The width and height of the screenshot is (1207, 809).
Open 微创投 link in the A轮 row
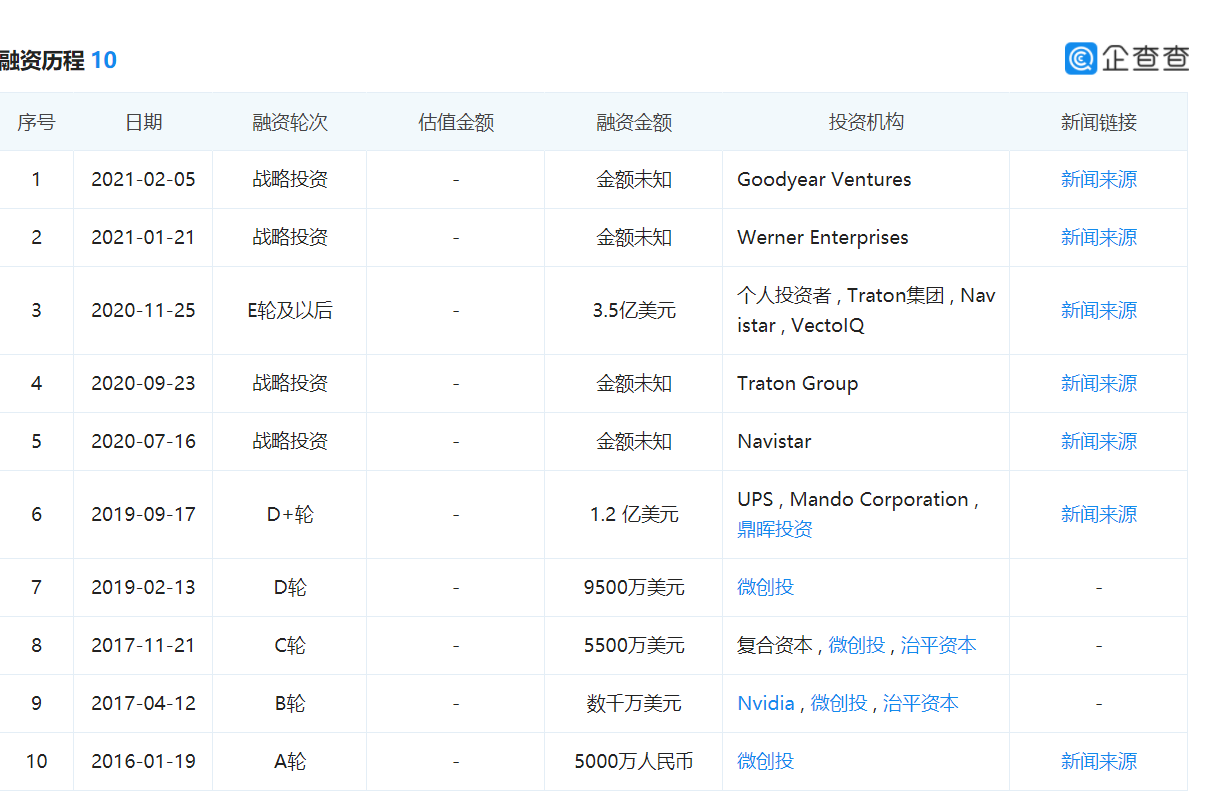[766, 762]
